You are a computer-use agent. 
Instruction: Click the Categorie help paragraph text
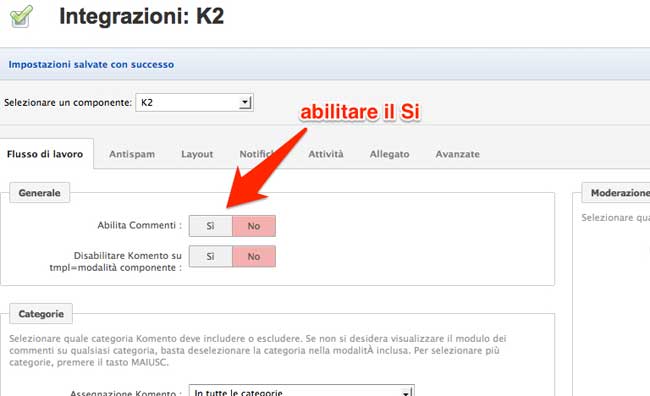[x=258, y=350]
